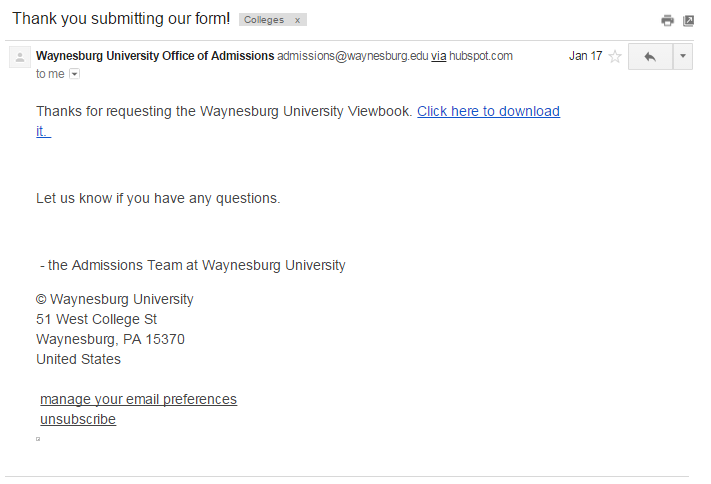Open the hubspot.com link in the header
Viewport: 711px width, 484px height.
point(481,56)
